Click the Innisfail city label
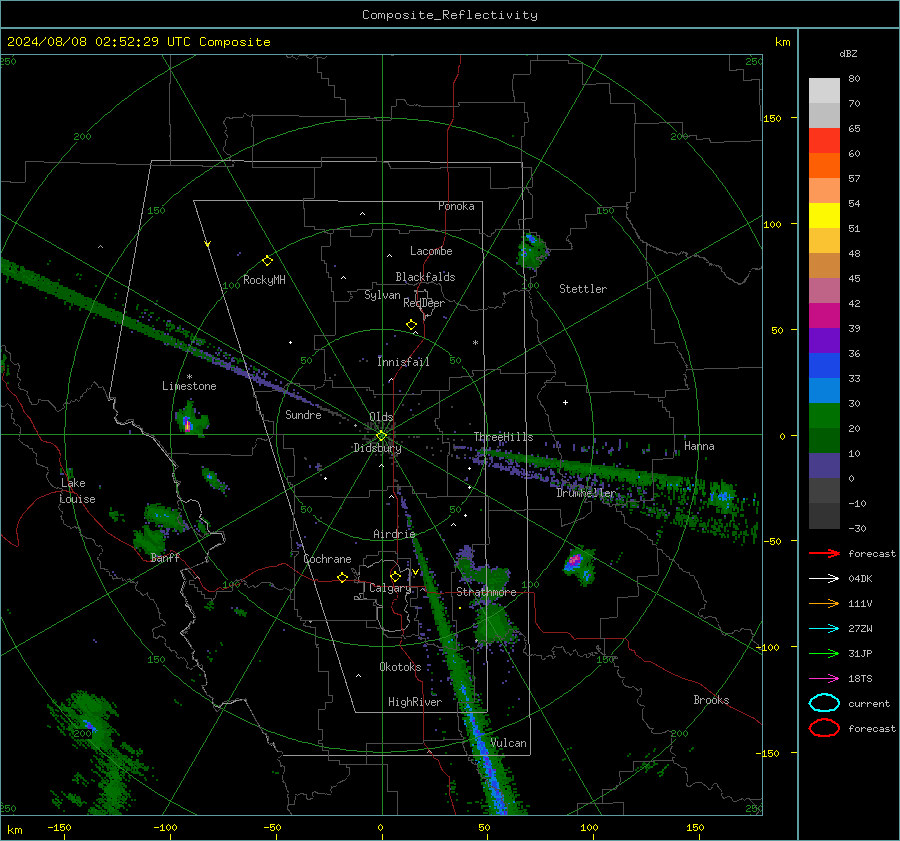 click(x=403, y=362)
